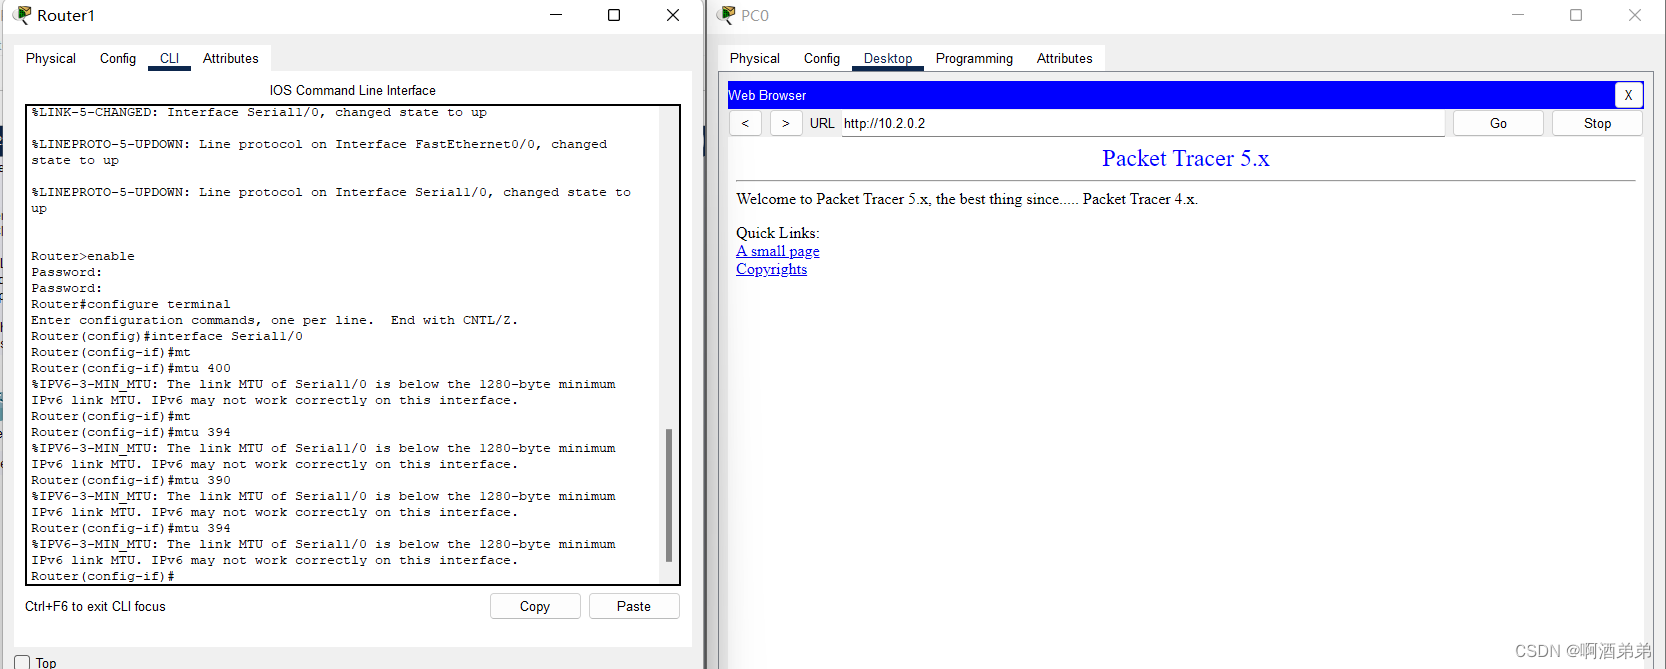This screenshot has width=1666, height=669.
Task: Click the CLI terminal scrollbar thumb
Action: (669, 495)
